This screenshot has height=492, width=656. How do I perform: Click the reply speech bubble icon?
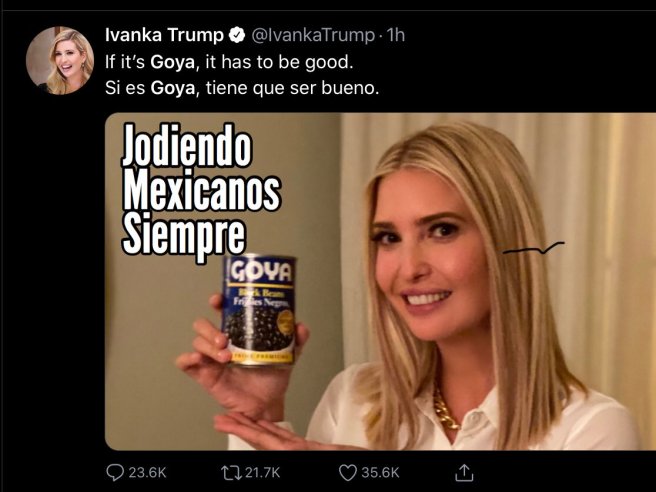coord(115,473)
